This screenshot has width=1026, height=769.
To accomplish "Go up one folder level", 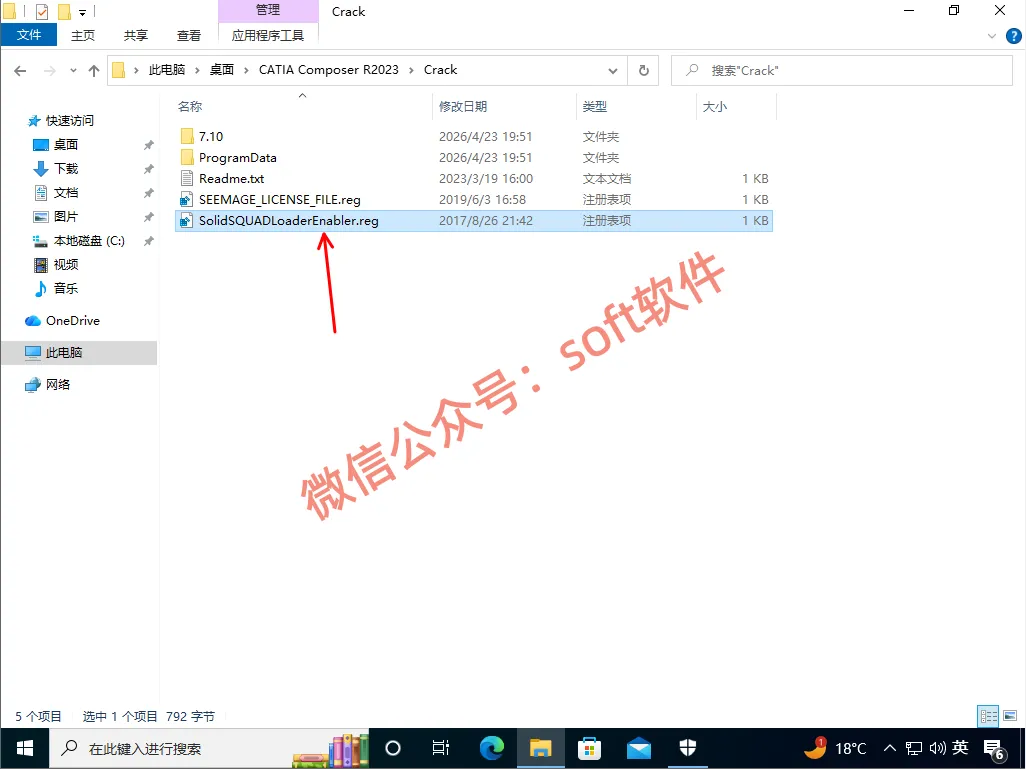I will click(x=94, y=71).
